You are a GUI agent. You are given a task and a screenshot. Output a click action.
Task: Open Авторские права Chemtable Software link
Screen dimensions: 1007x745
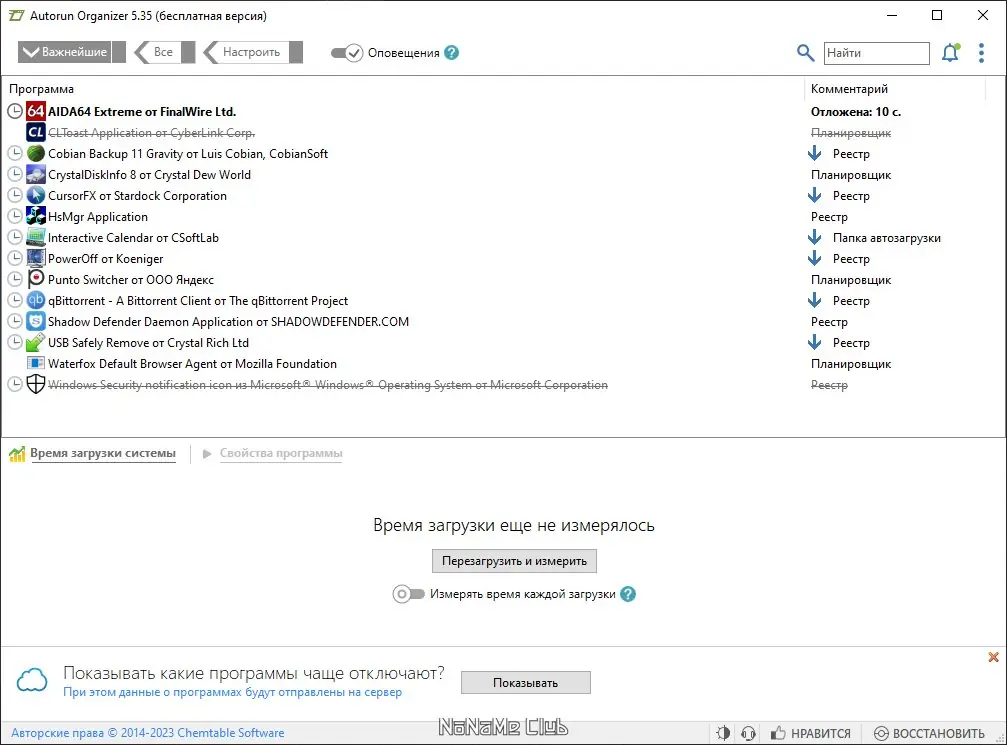coord(148,733)
